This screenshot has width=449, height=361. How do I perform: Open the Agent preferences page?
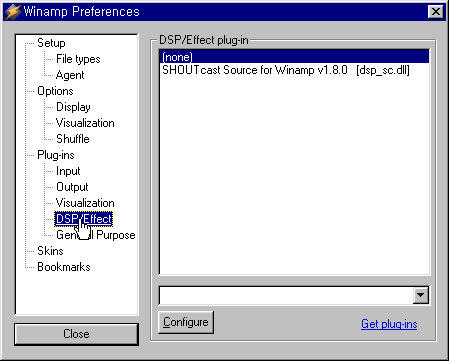(x=70, y=75)
